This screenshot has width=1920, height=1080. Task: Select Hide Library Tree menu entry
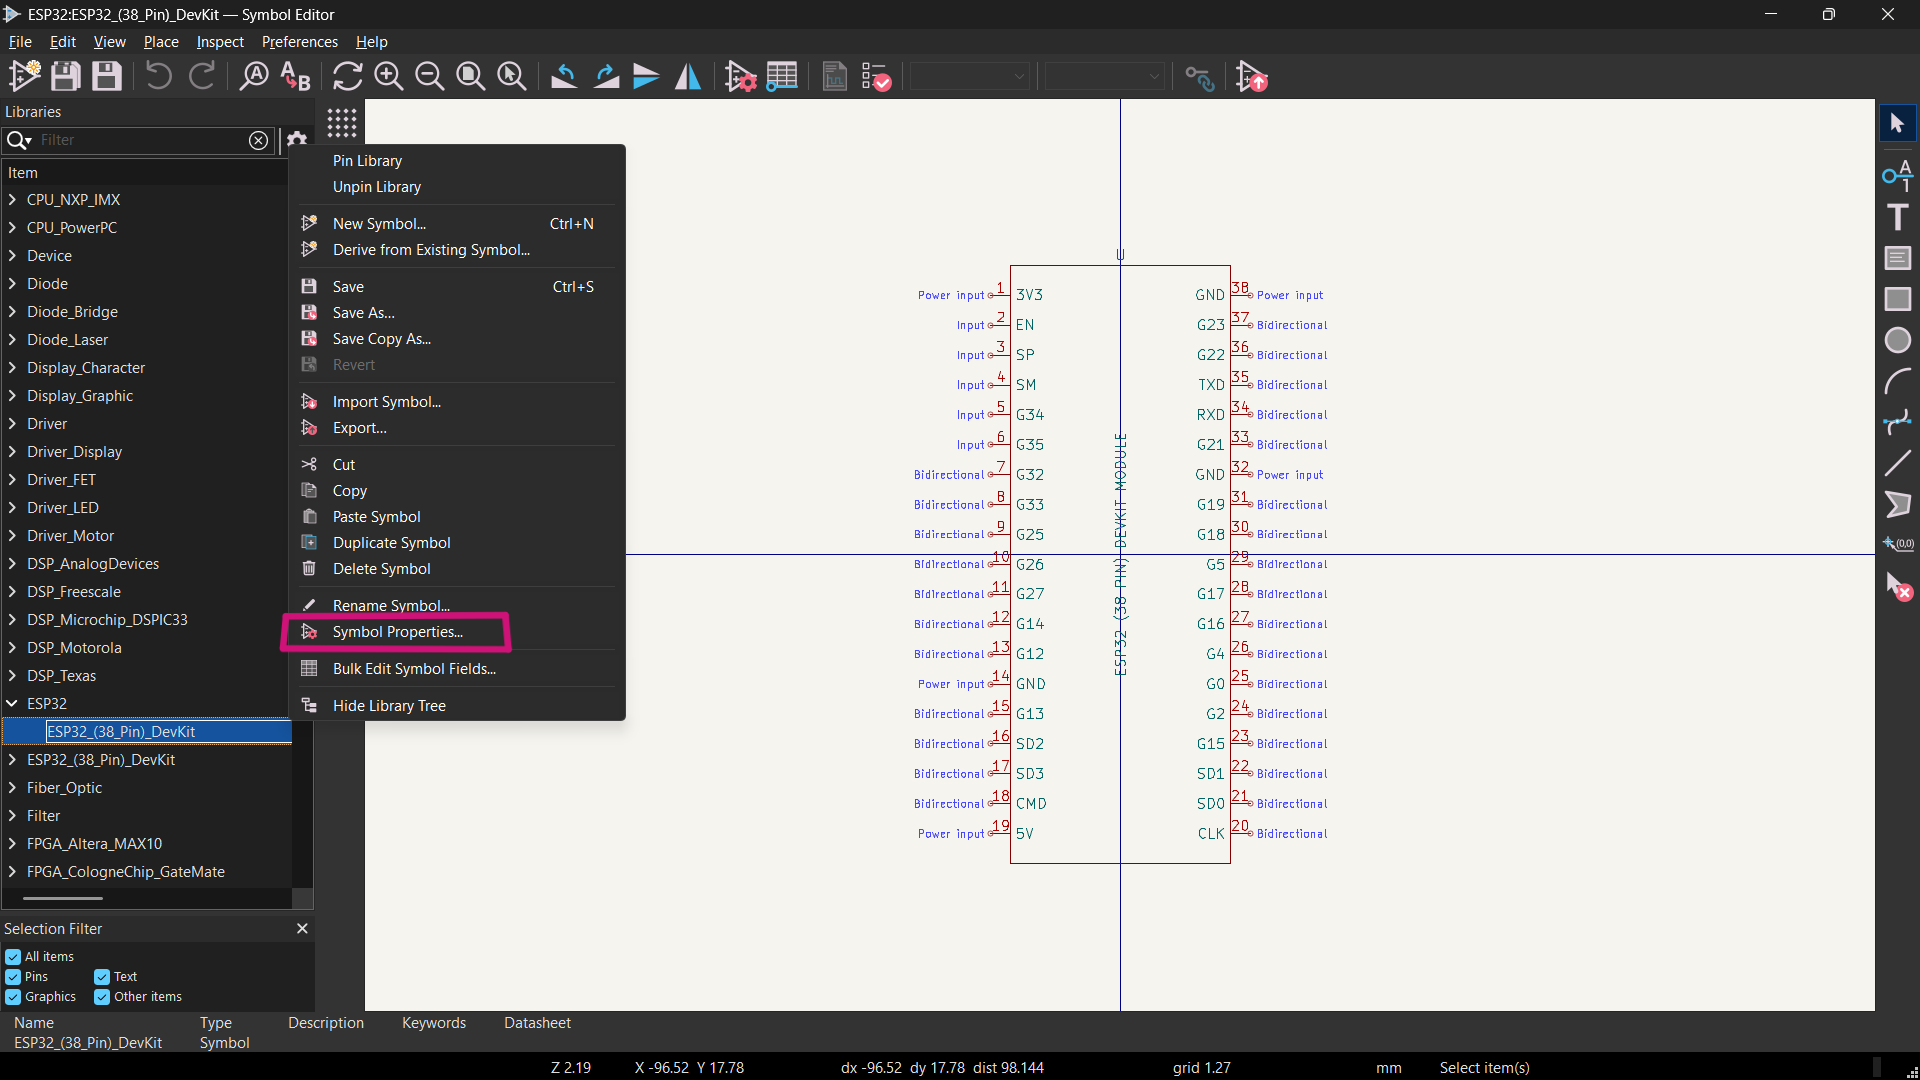click(457, 706)
